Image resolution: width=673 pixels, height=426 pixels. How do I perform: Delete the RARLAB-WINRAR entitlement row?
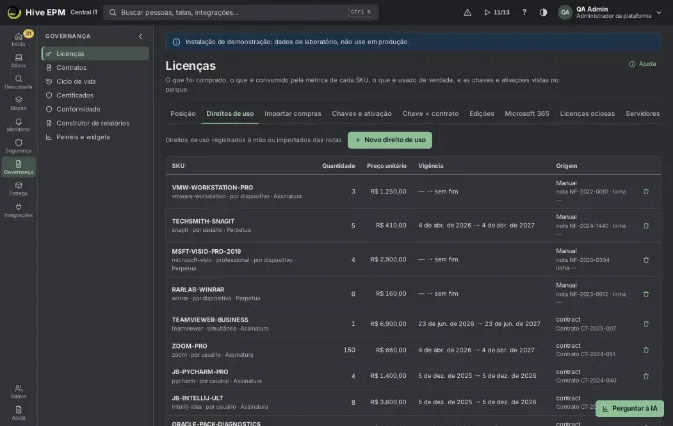click(646, 294)
